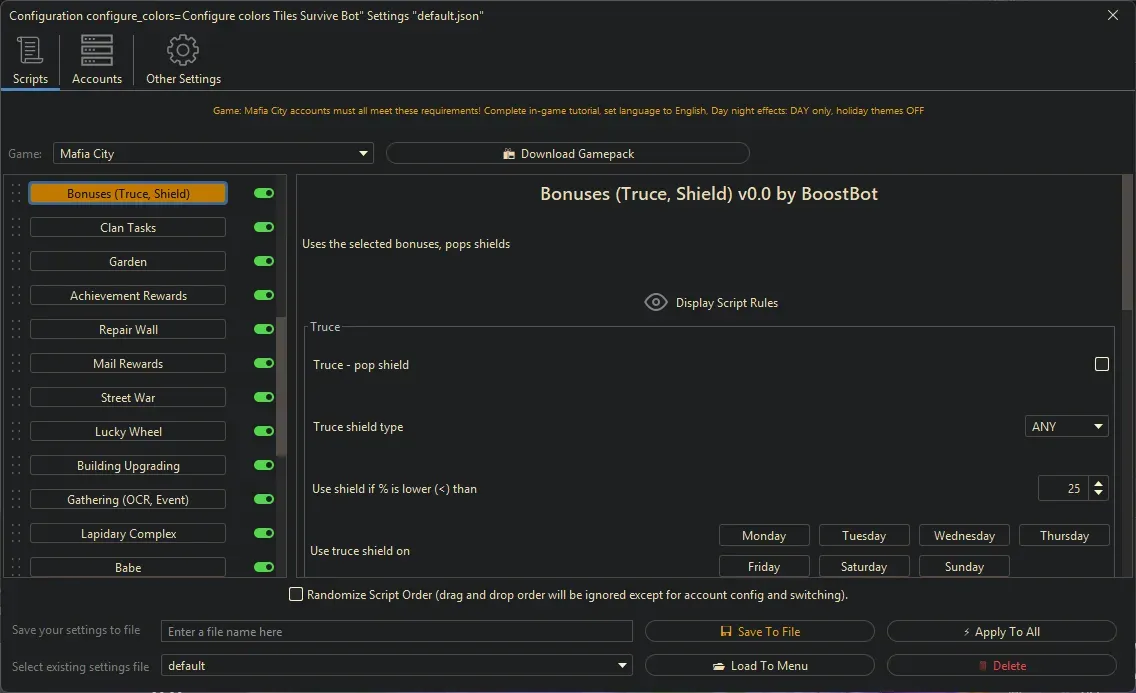Click drag handle beside Lucky Wheel script

tap(16, 432)
